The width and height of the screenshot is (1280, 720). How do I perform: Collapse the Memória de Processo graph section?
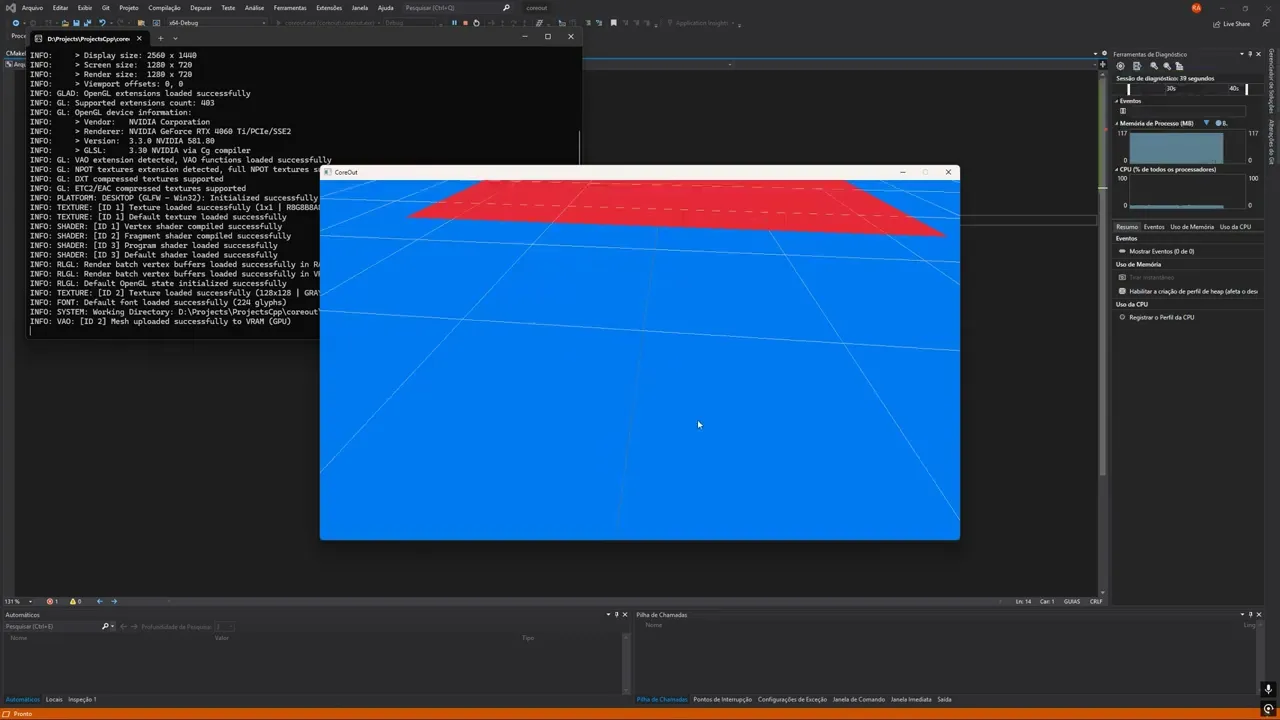pyautogui.click(x=1117, y=123)
